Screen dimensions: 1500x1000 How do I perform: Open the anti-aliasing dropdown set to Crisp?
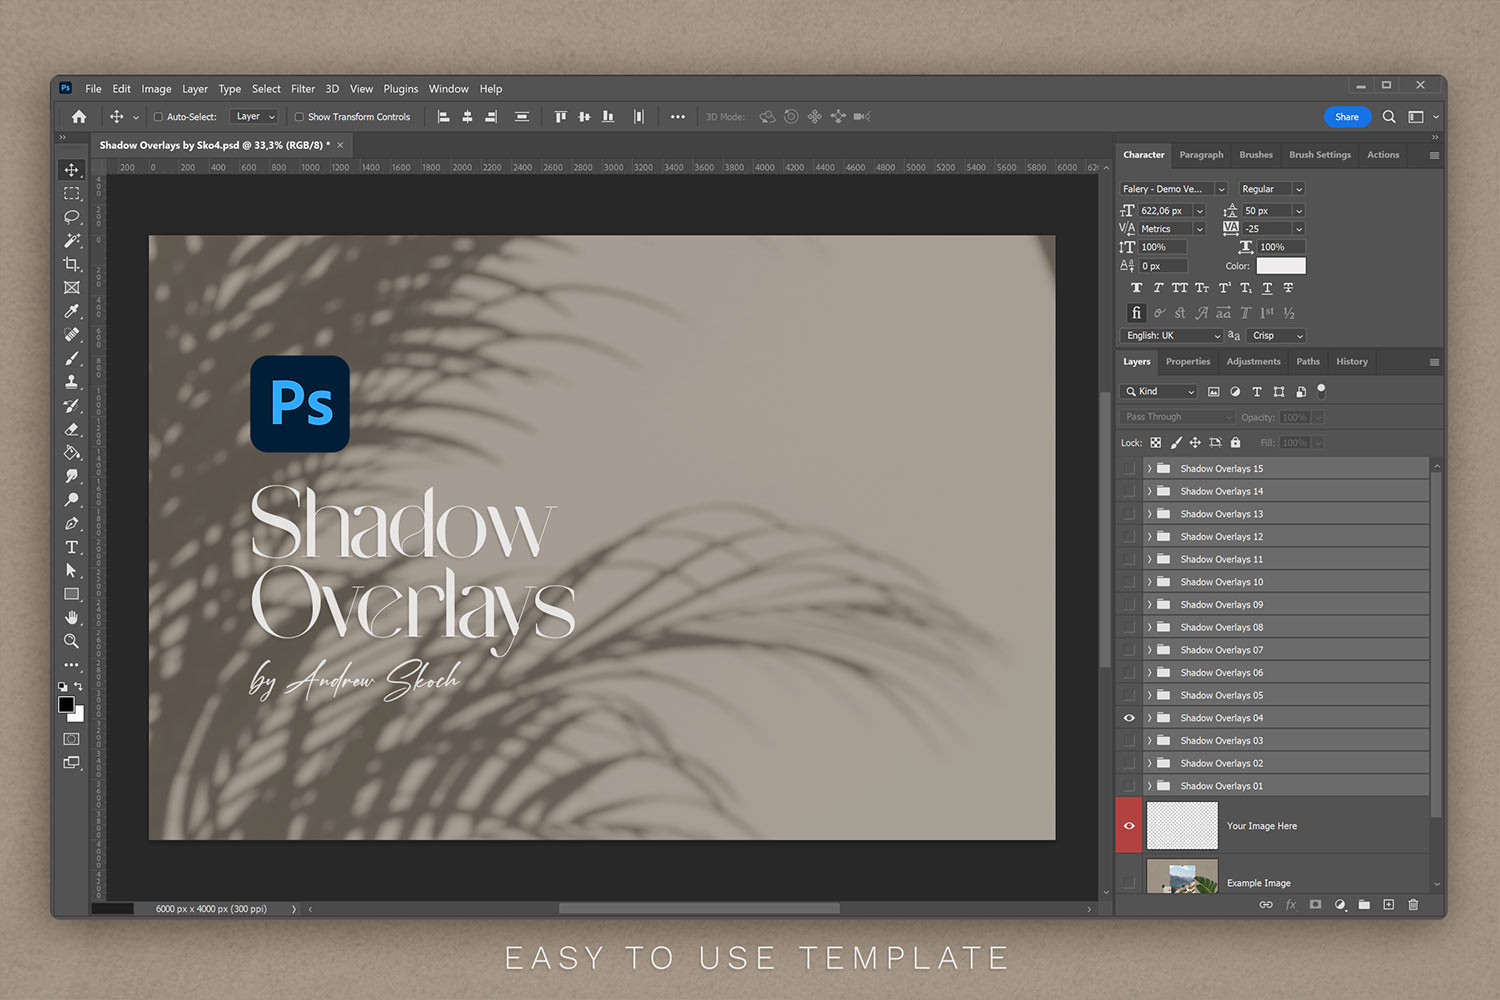click(1276, 335)
